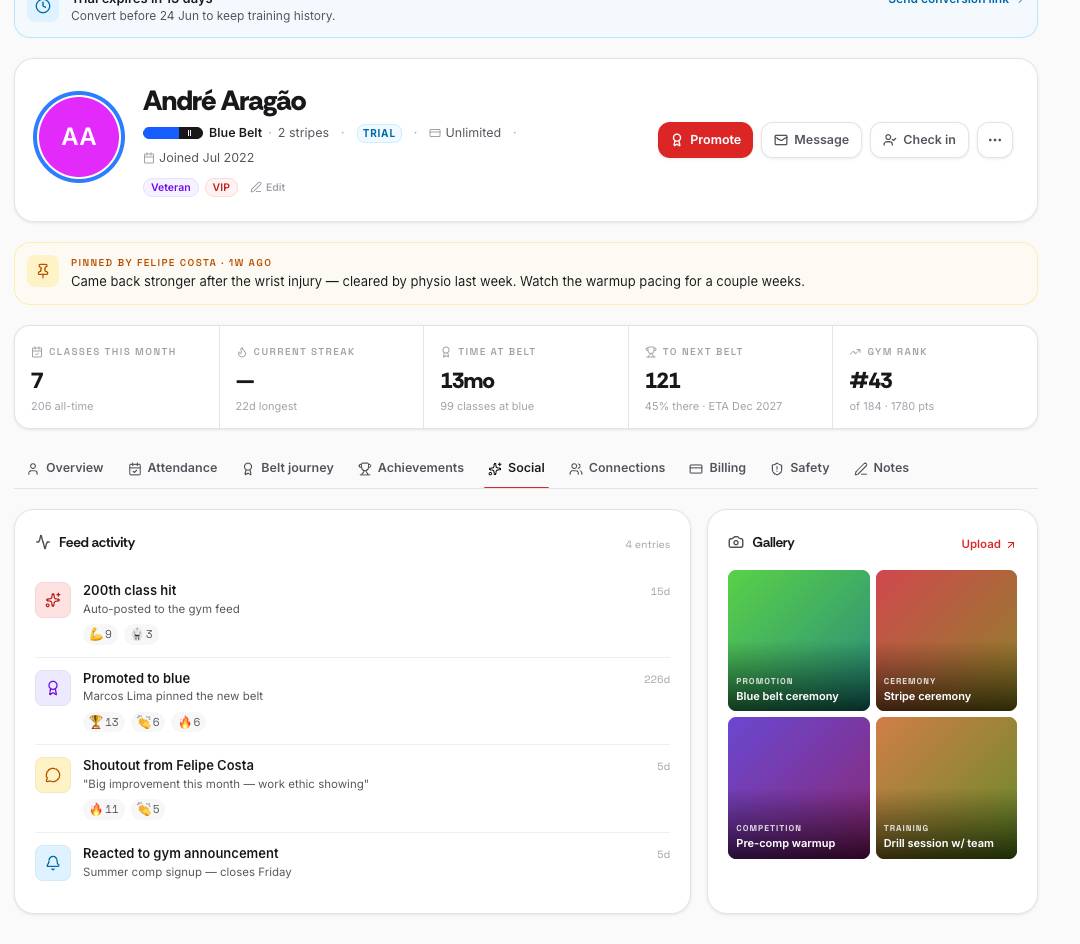
Task: Select the Social tab
Action: pyautogui.click(x=517, y=468)
